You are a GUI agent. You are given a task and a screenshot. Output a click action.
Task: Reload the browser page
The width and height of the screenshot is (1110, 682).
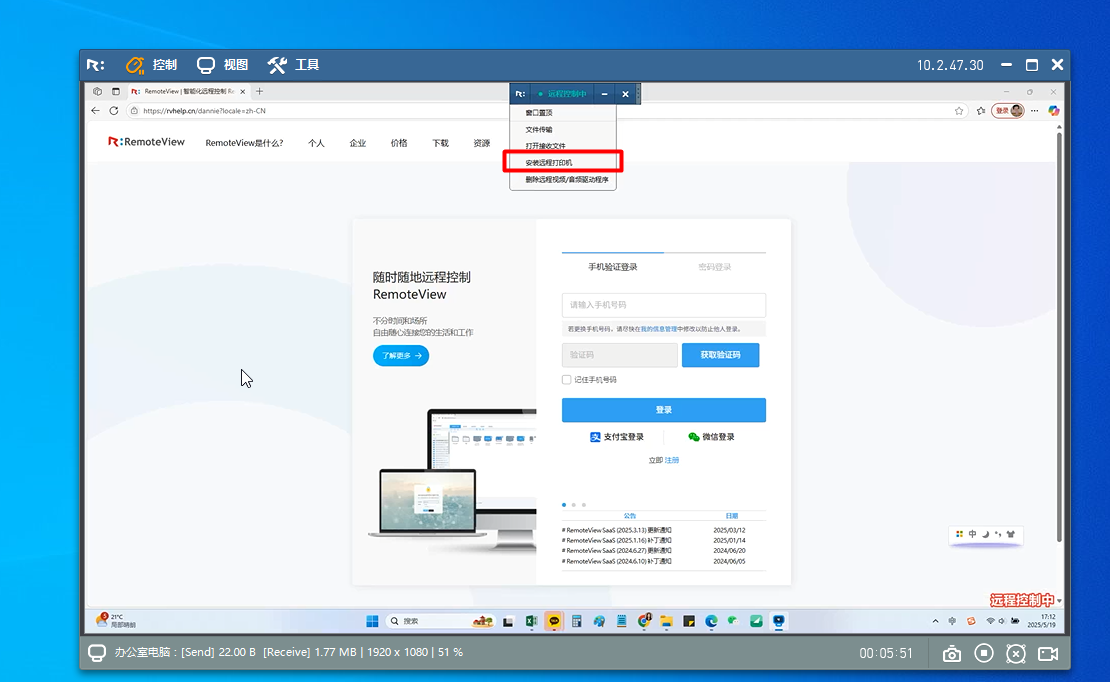coord(113,110)
